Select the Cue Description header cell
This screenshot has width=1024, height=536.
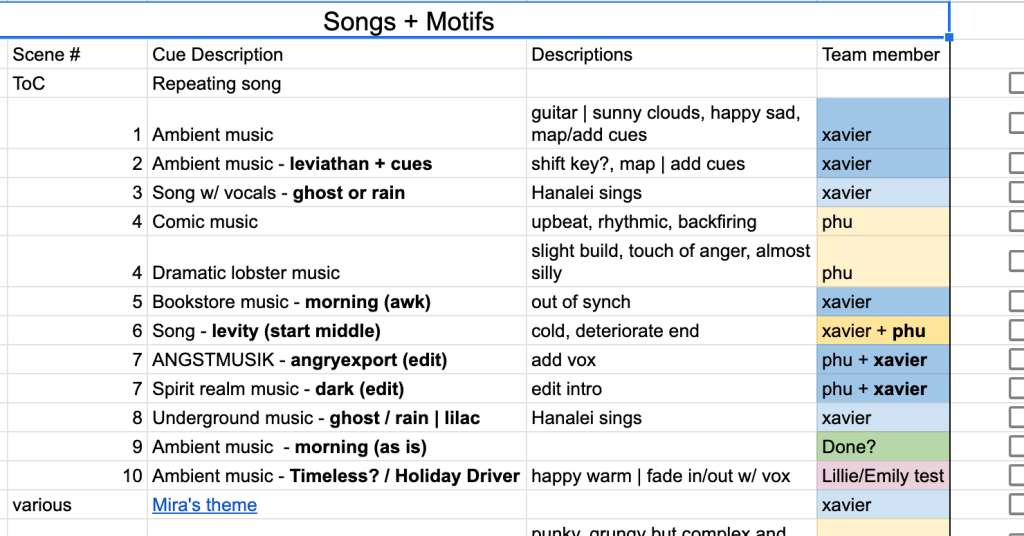point(337,54)
